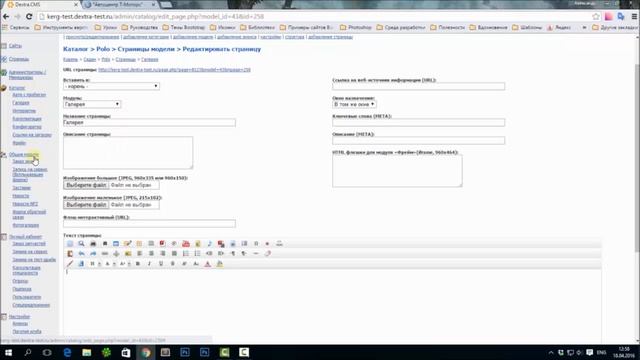Click the paste clipboard icon in editor
Image resolution: width=640 pixels, height=360 pixels.
point(70,253)
